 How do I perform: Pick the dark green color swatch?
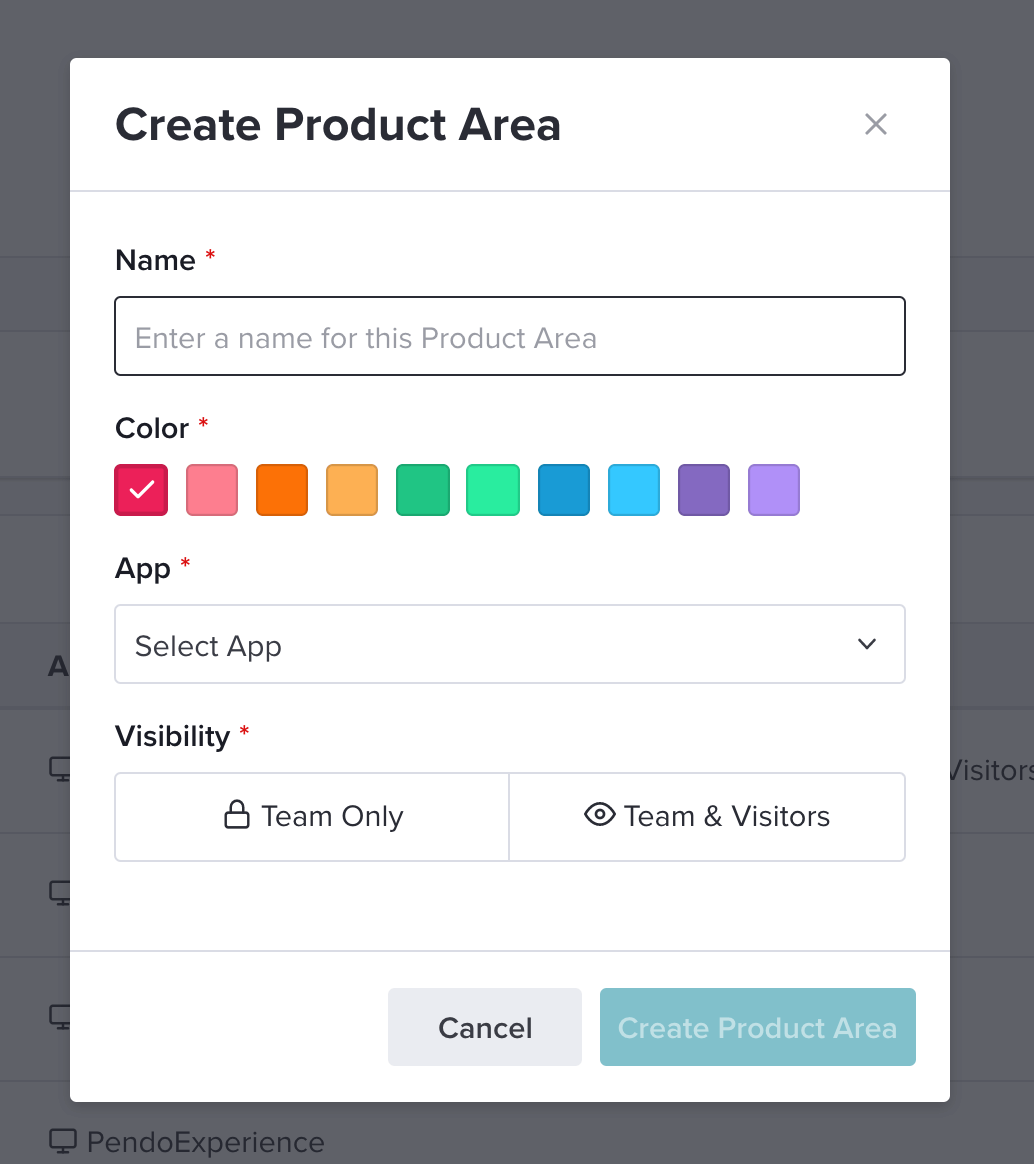click(x=423, y=490)
